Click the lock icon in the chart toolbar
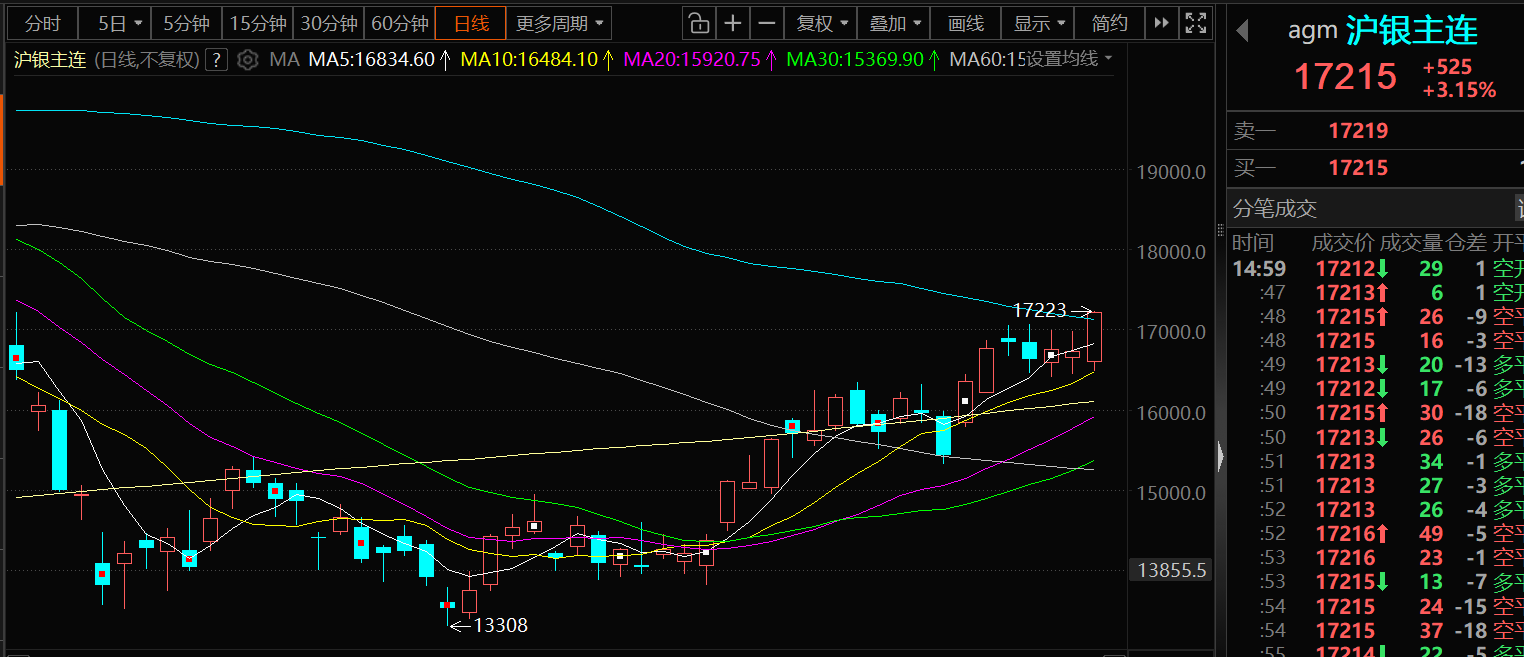 (699, 23)
